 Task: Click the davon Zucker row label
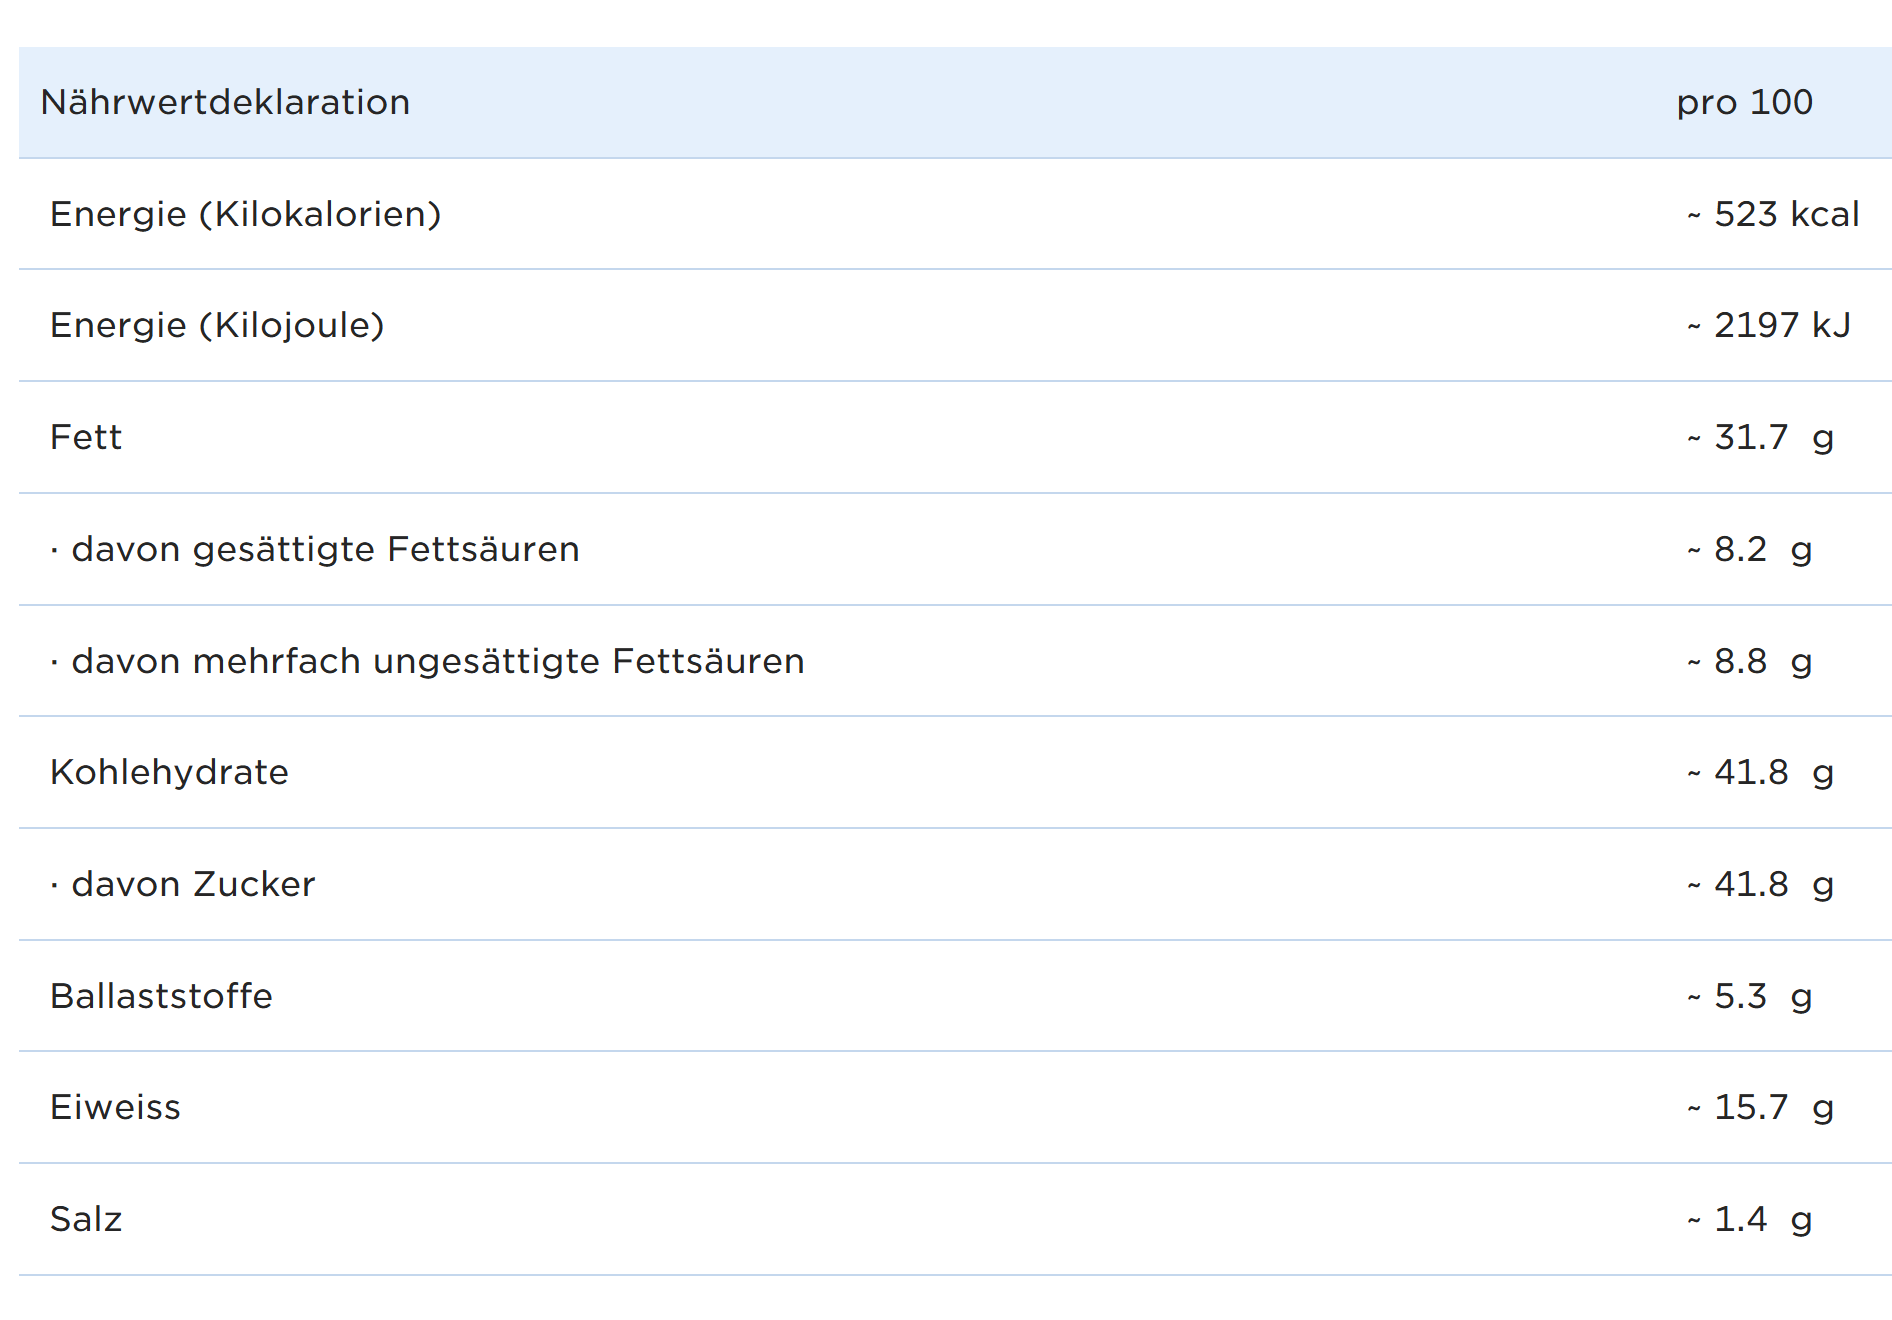pos(192,884)
